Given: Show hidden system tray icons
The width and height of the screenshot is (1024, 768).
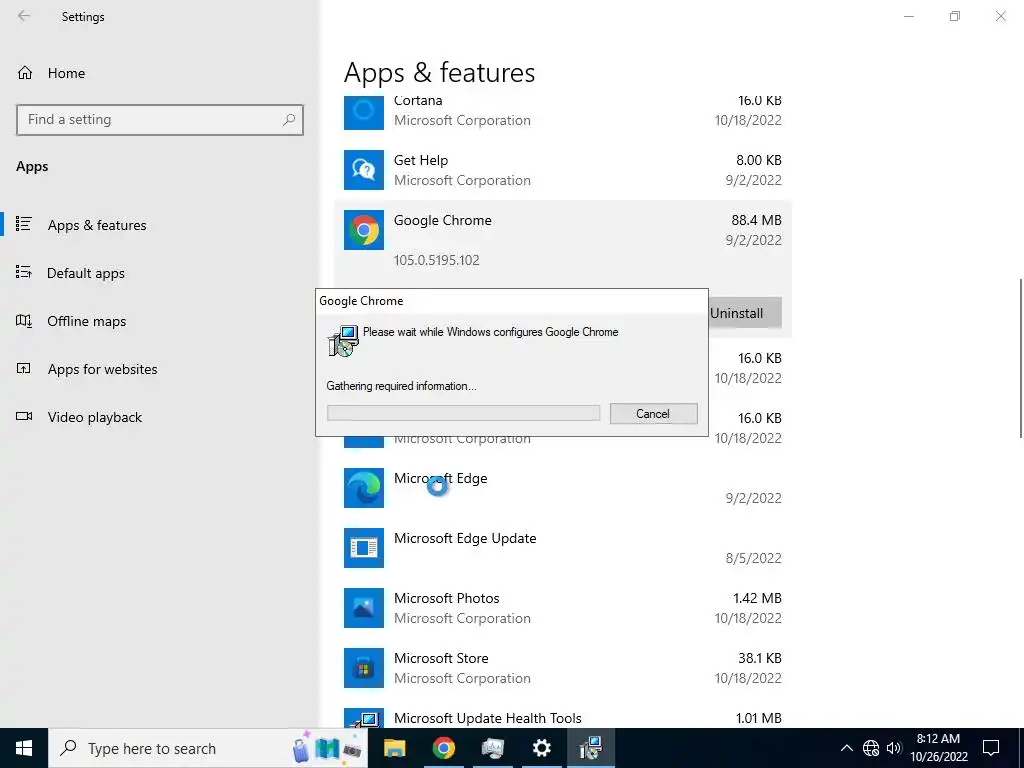Looking at the screenshot, I should click(x=846, y=748).
